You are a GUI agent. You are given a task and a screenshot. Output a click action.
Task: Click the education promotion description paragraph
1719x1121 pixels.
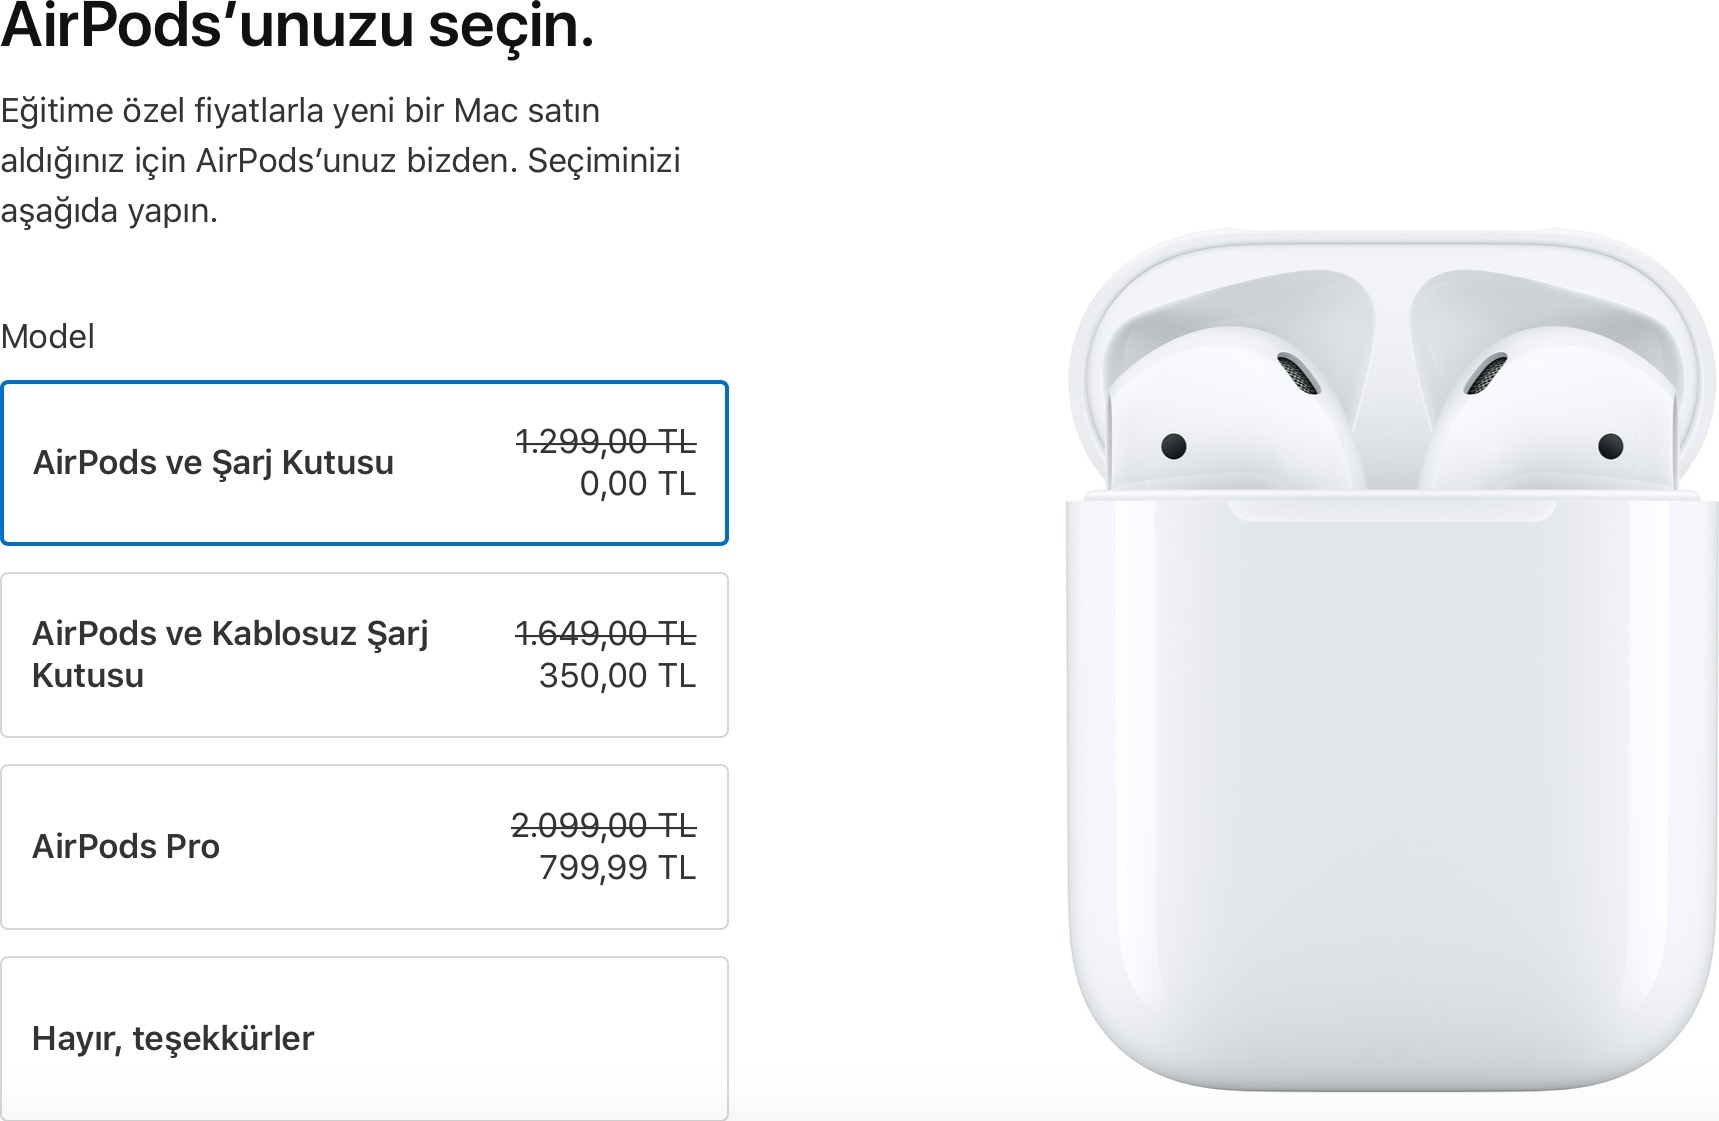tap(340, 160)
